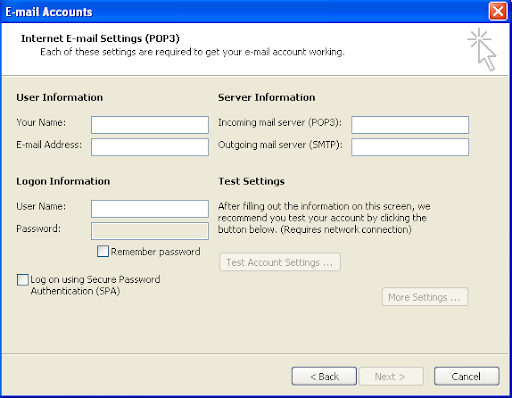Viewport: 512px width, 398px height.
Task: Click into Incoming mail server (POP3) box
Action: coord(410,125)
